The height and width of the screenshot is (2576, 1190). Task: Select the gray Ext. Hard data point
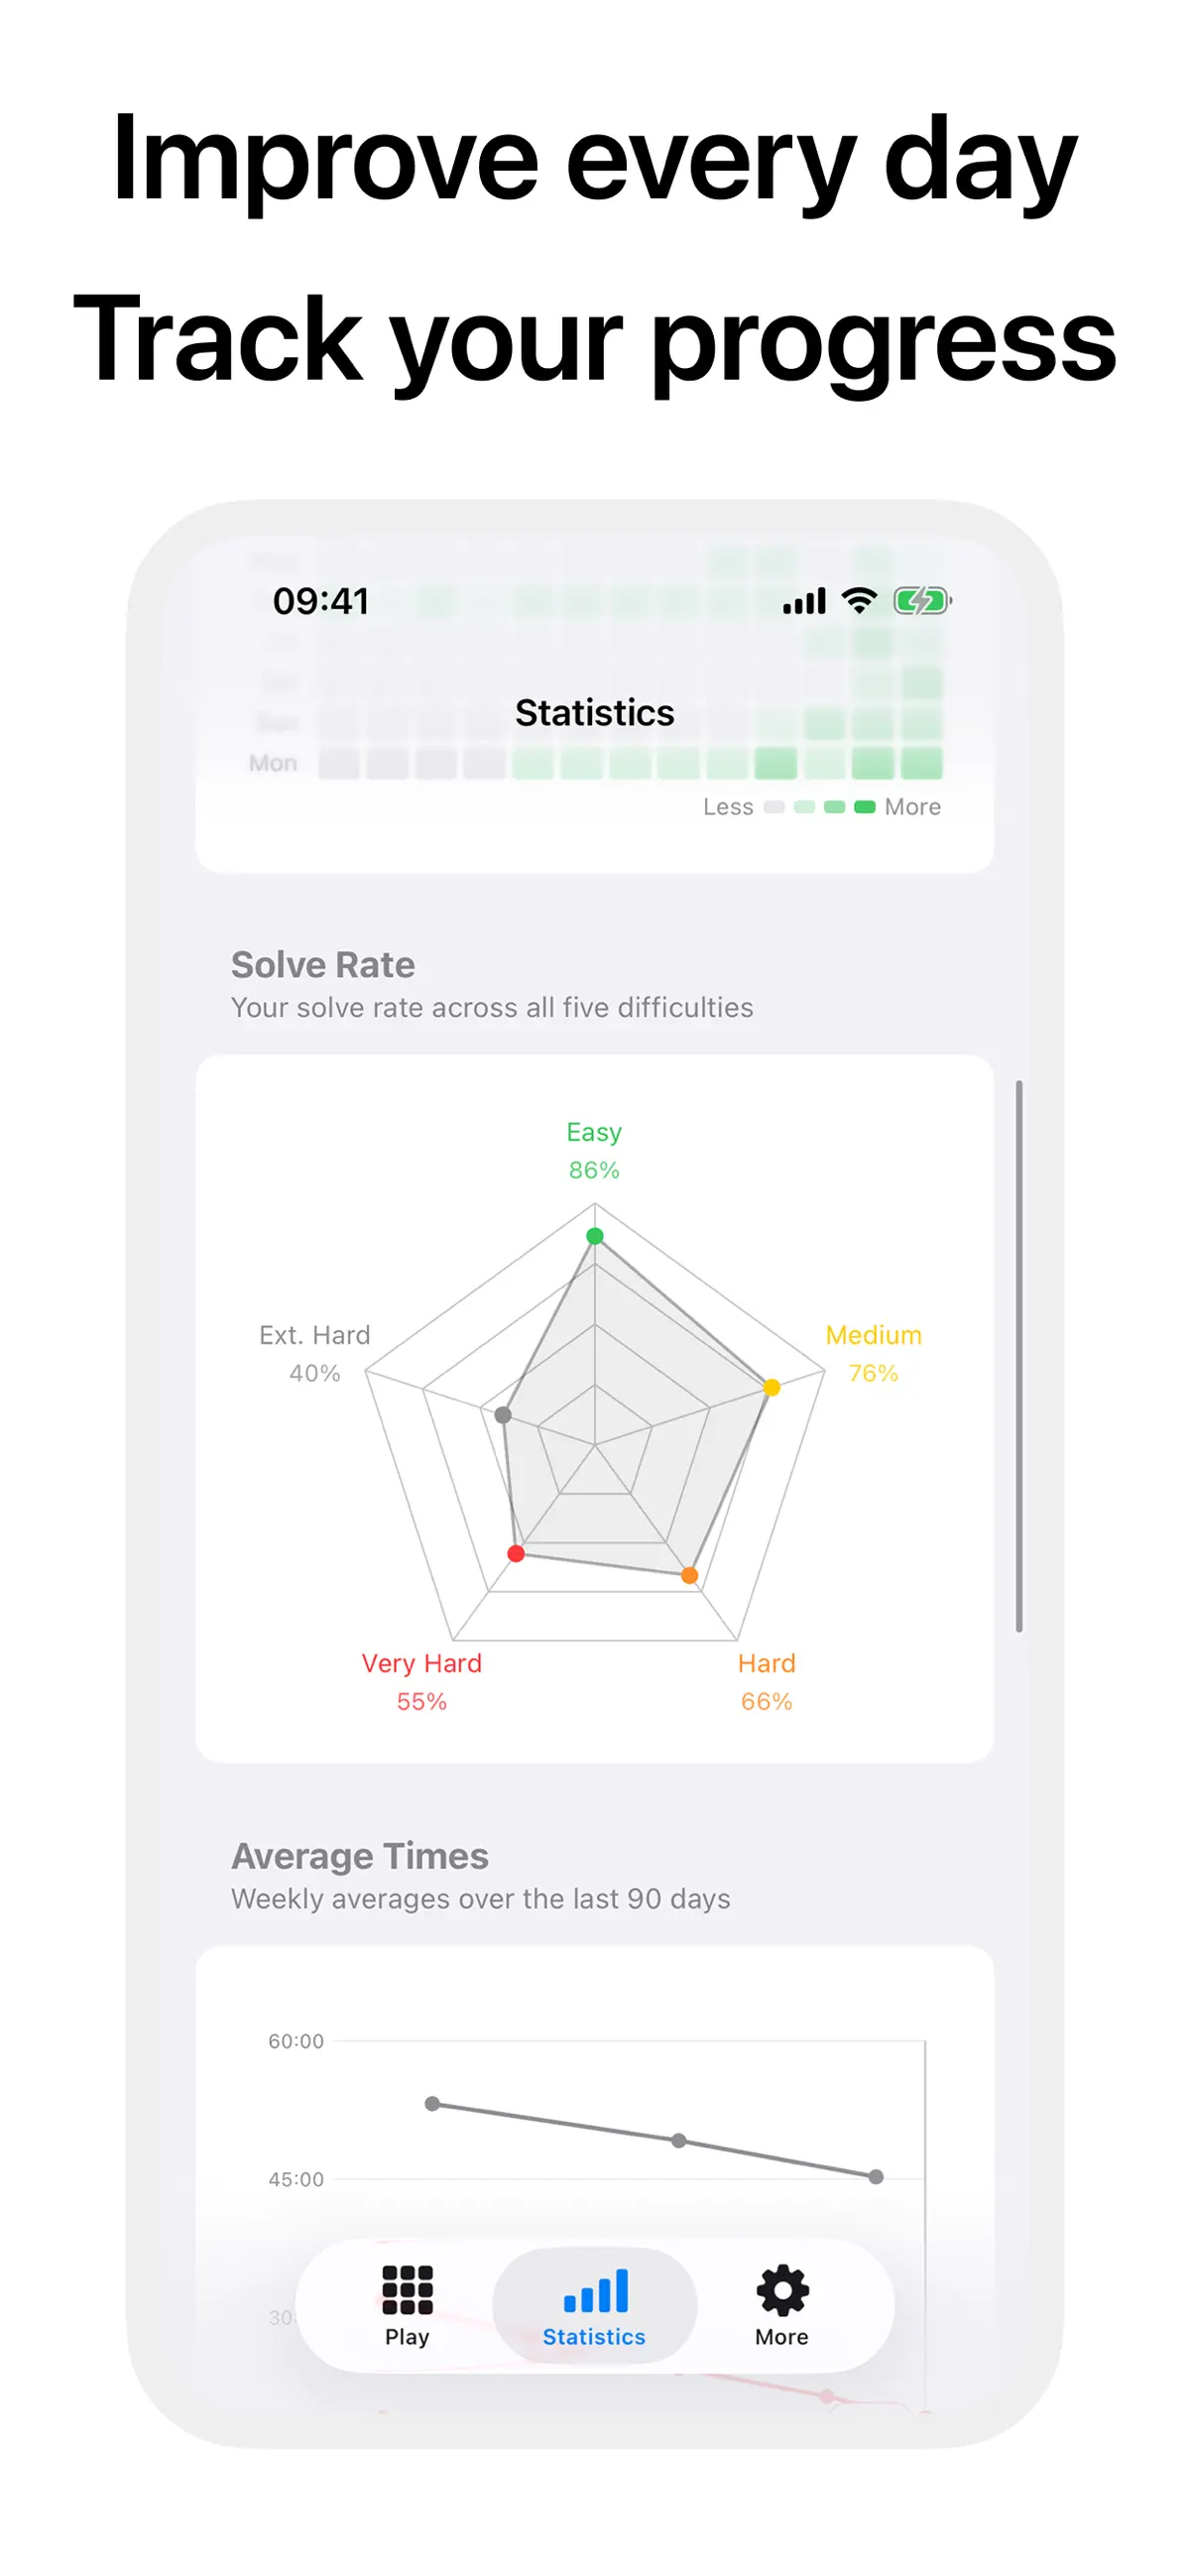(x=503, y=1415)
